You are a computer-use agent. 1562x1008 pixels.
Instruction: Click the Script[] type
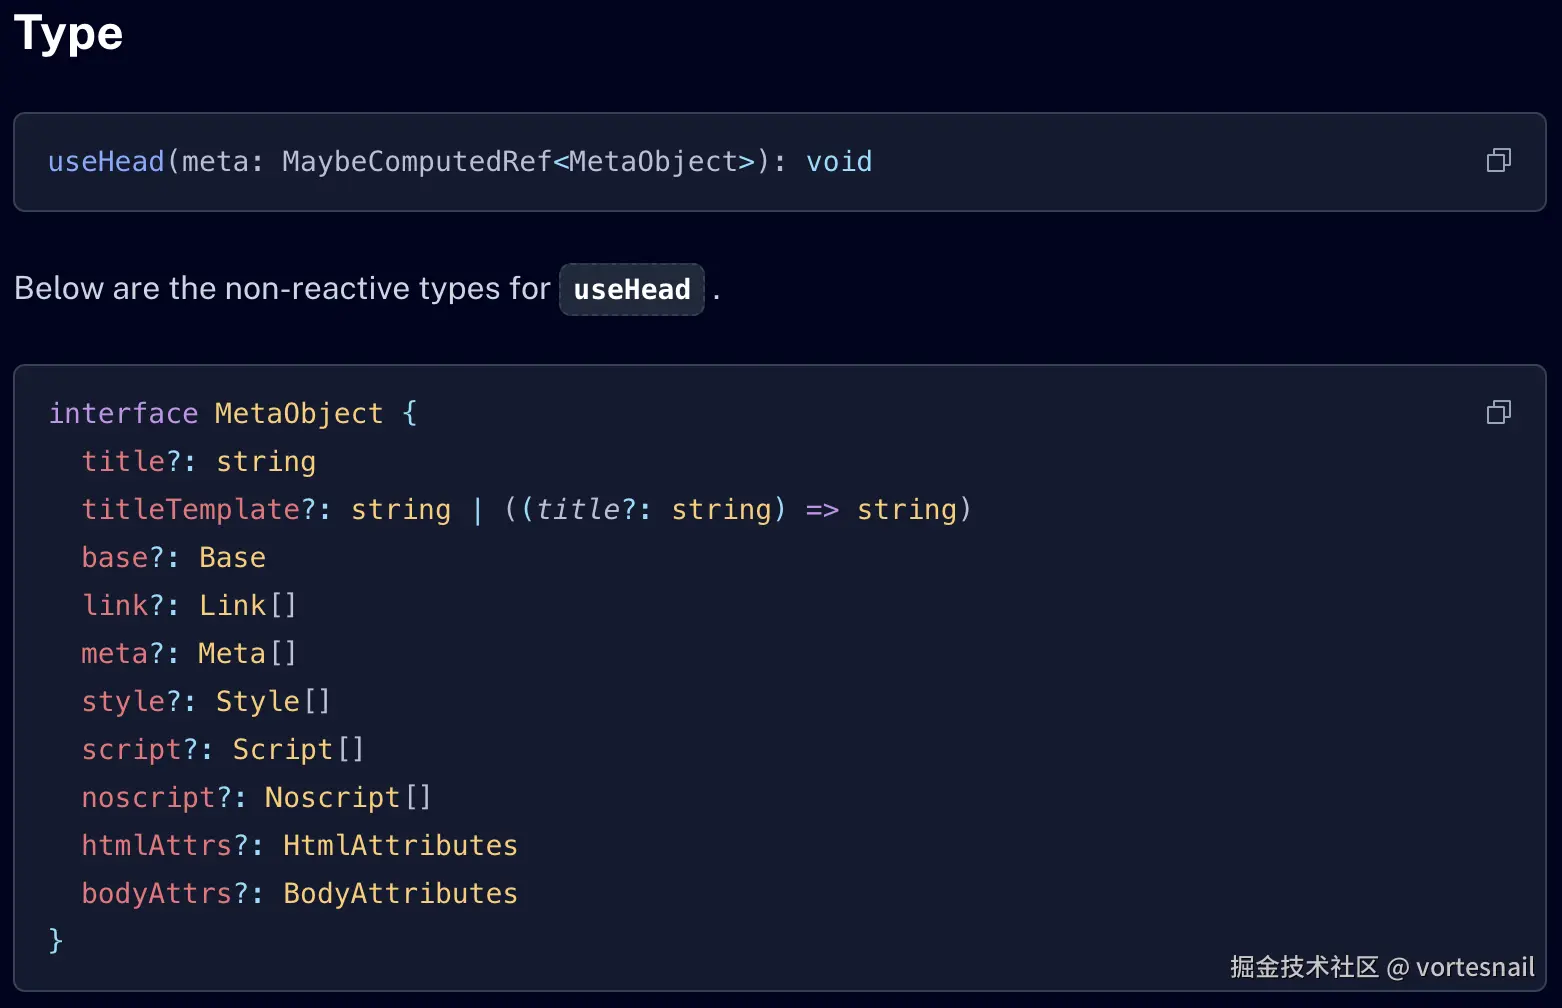(x=298, y=750)
